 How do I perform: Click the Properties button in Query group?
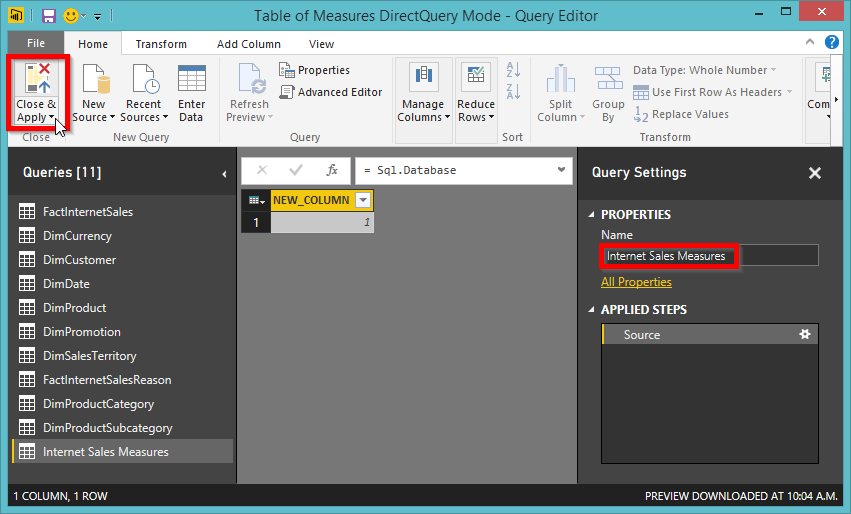tap(314, 70)
